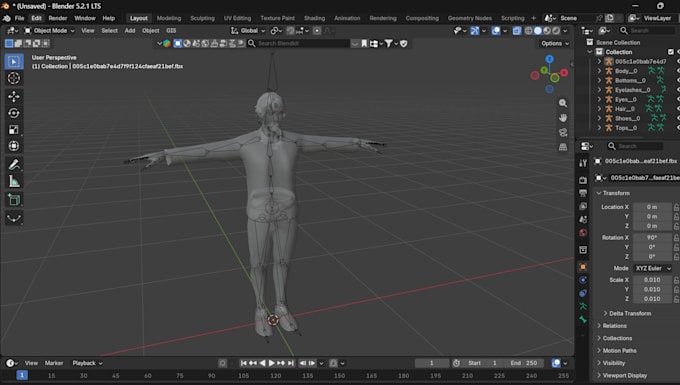Select the Move tool
This screenshot has height=385, width=680.
14,96
